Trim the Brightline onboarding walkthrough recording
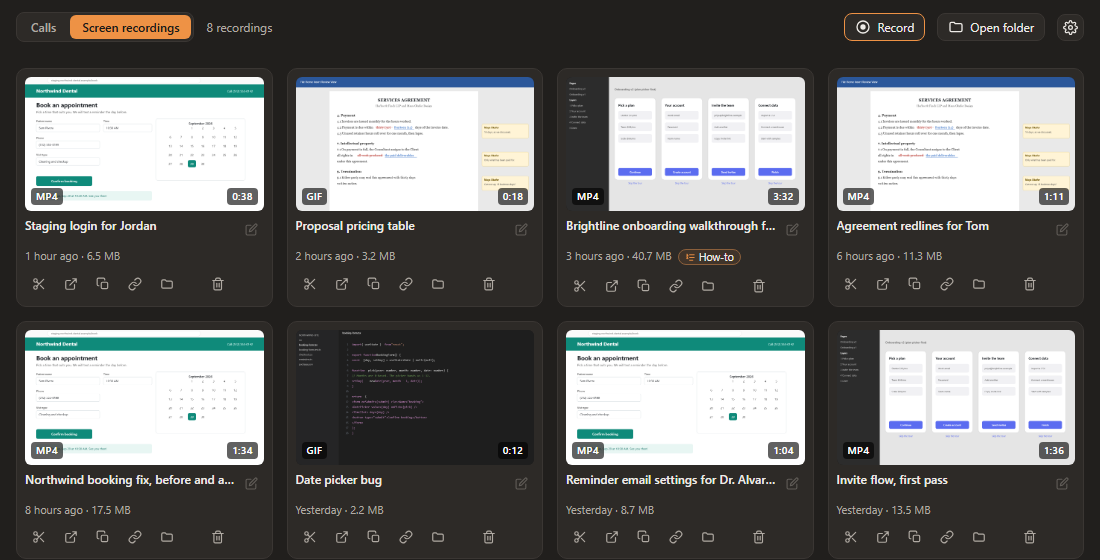This screenshot has width=1100, height=560. point(579,286)
